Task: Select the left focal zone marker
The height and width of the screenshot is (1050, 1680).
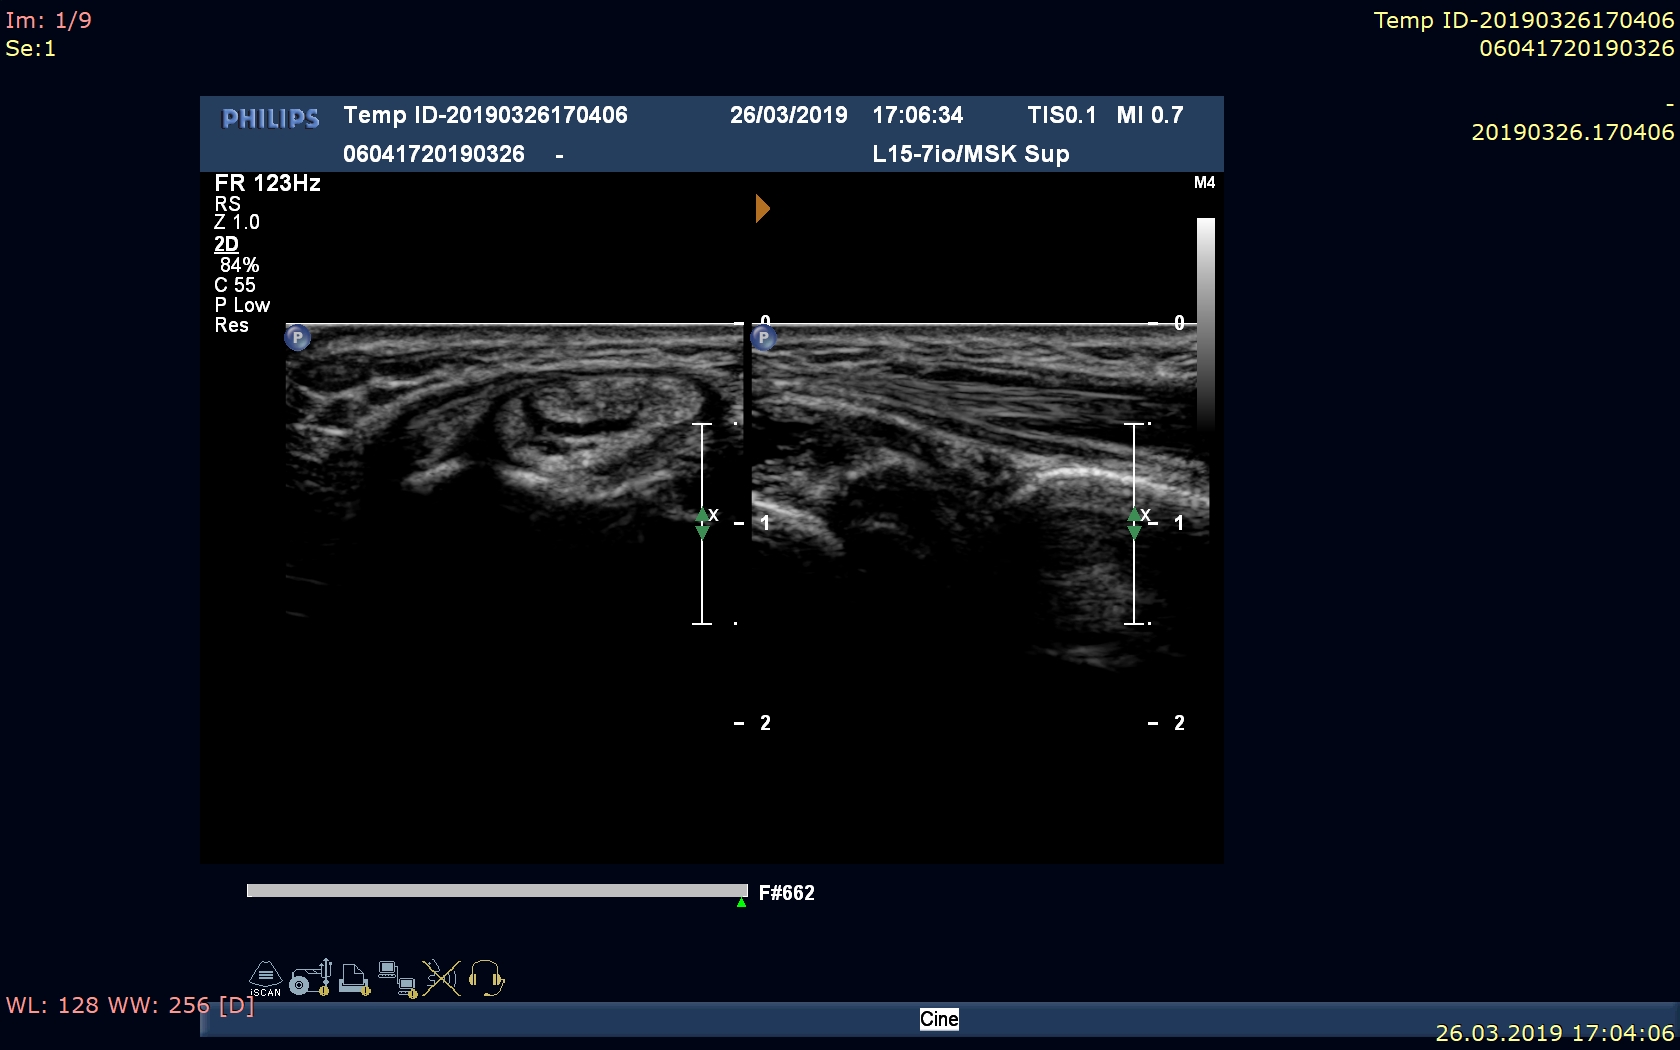Action: click(x=702, y=523)
